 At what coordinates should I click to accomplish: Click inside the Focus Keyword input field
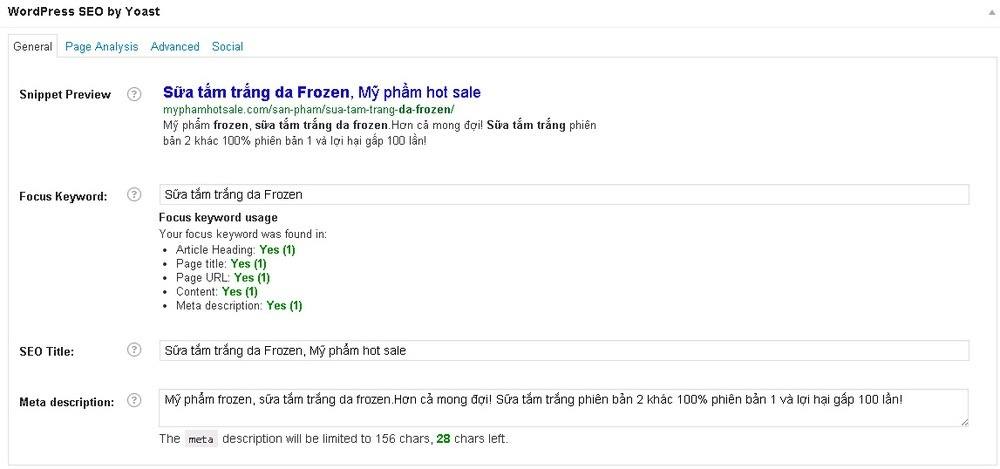click(x=564, y=195)
